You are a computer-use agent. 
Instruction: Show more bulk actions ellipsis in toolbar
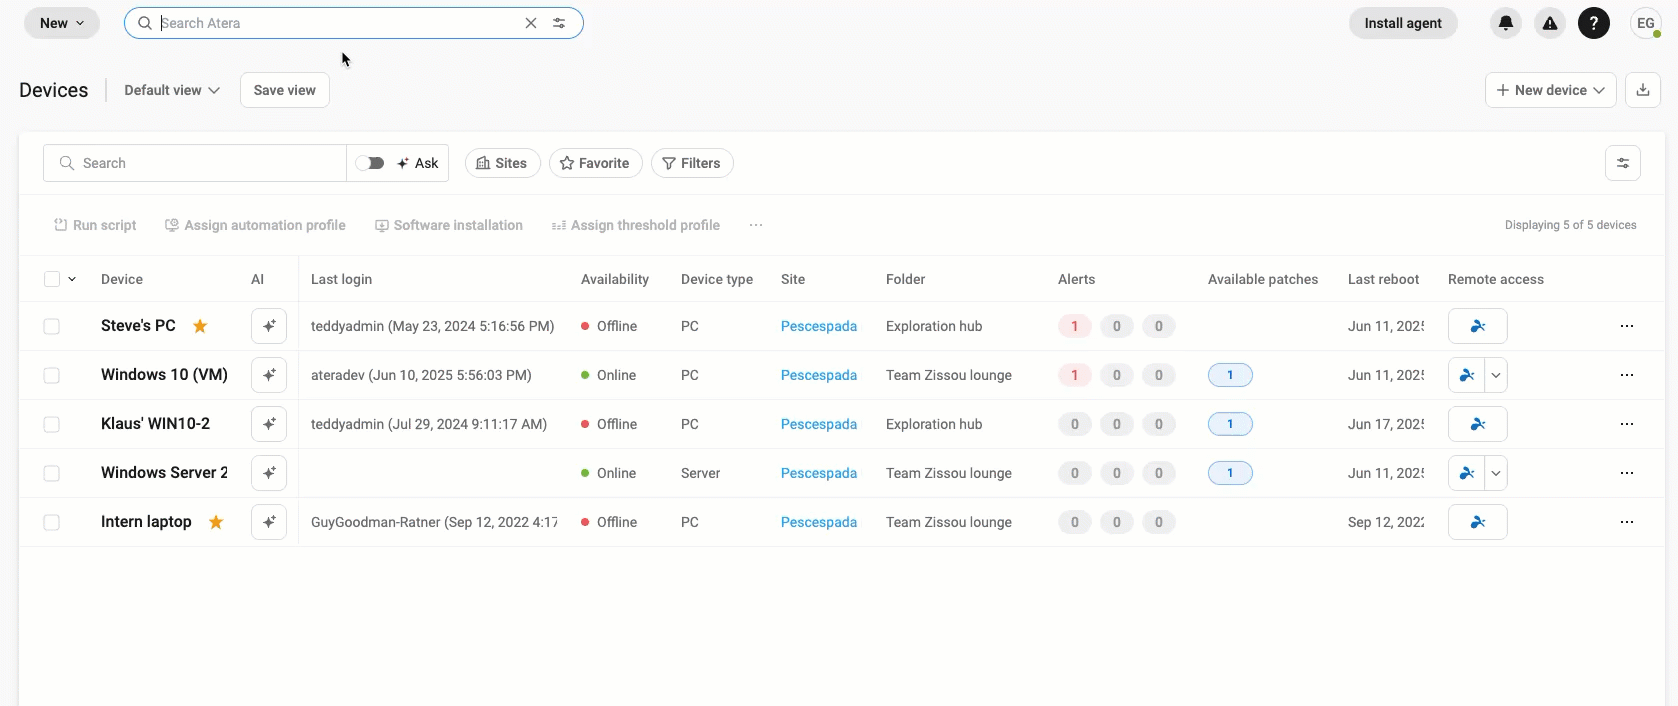pyautogui.click(x=756, y=225)
